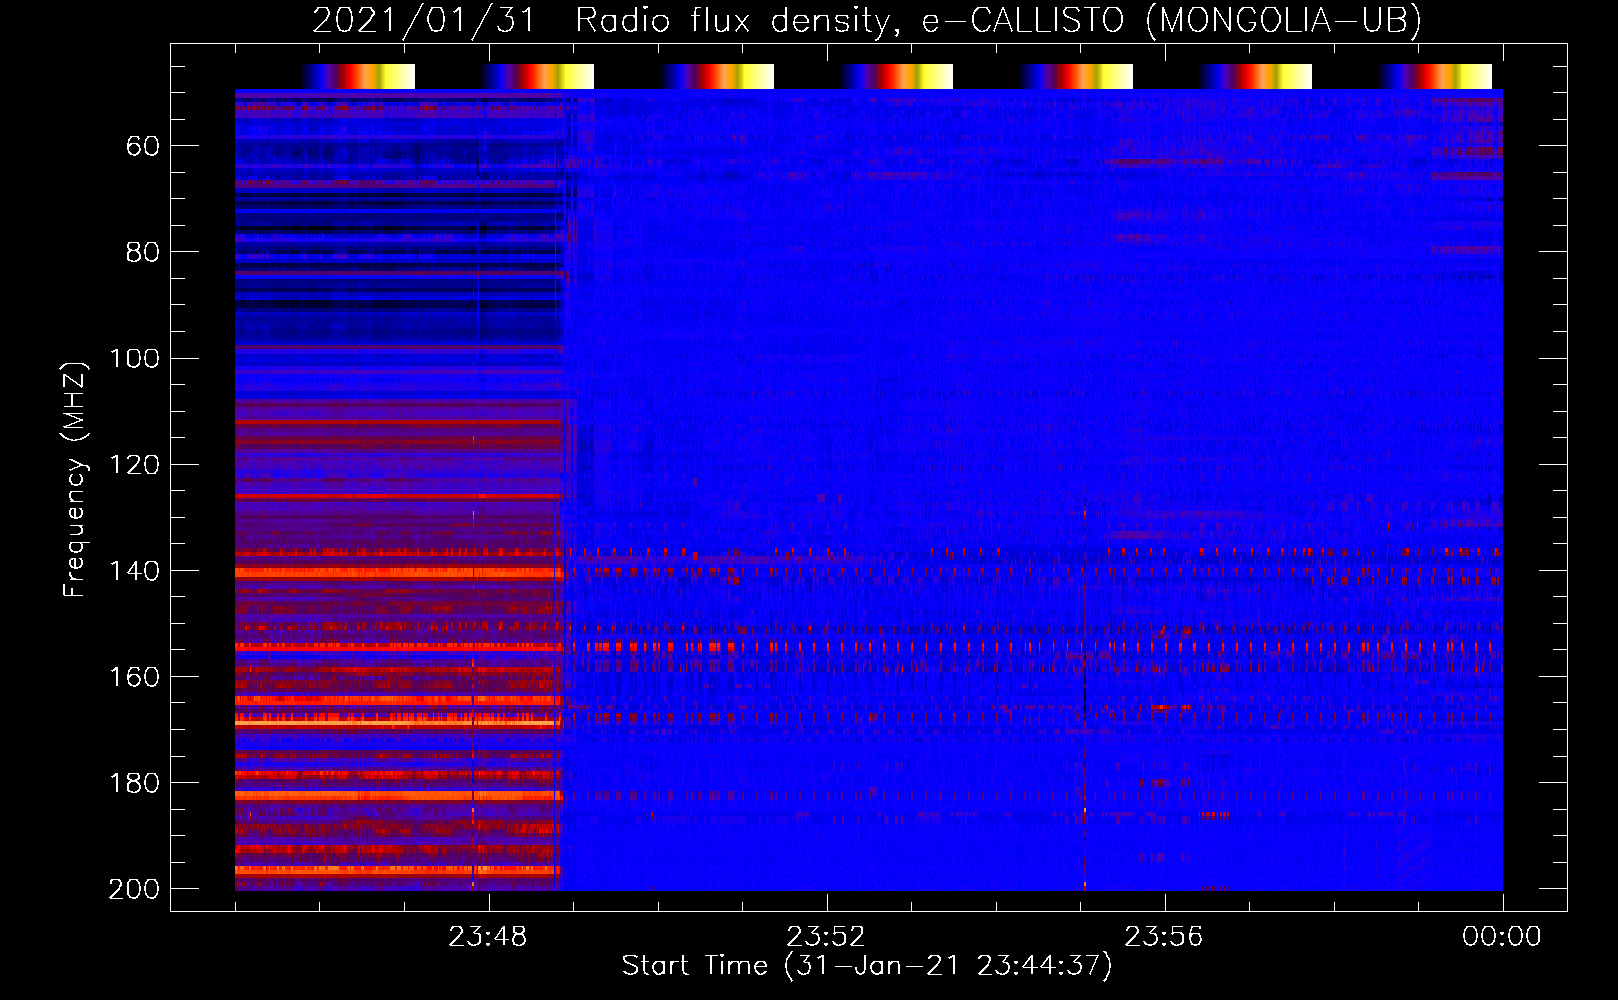Viewport: 1618px width, 1000px height.
Task: Click the 140 MHz frequency label
Action: pos(134,571)
